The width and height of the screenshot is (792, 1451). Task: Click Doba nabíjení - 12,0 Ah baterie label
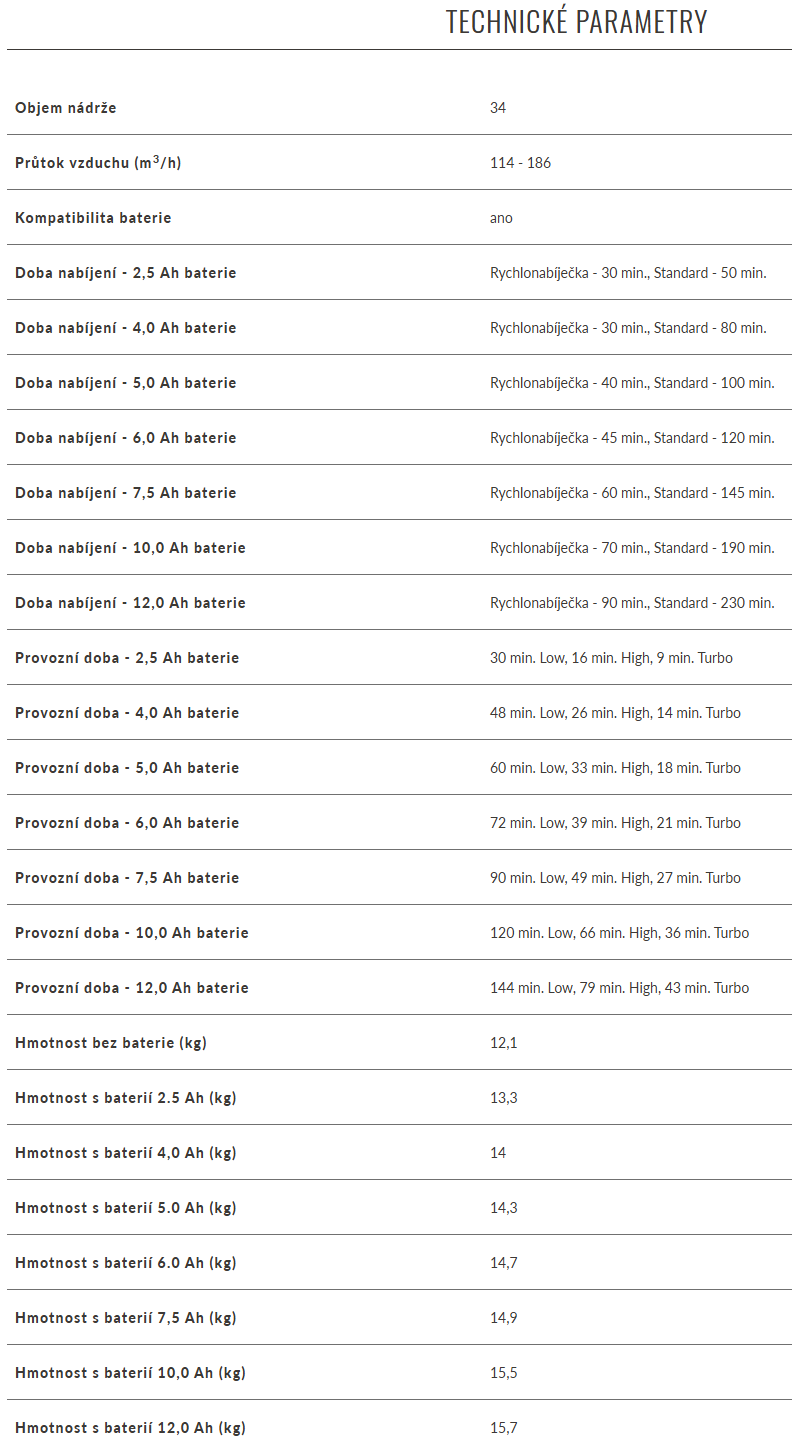(130, 603)
